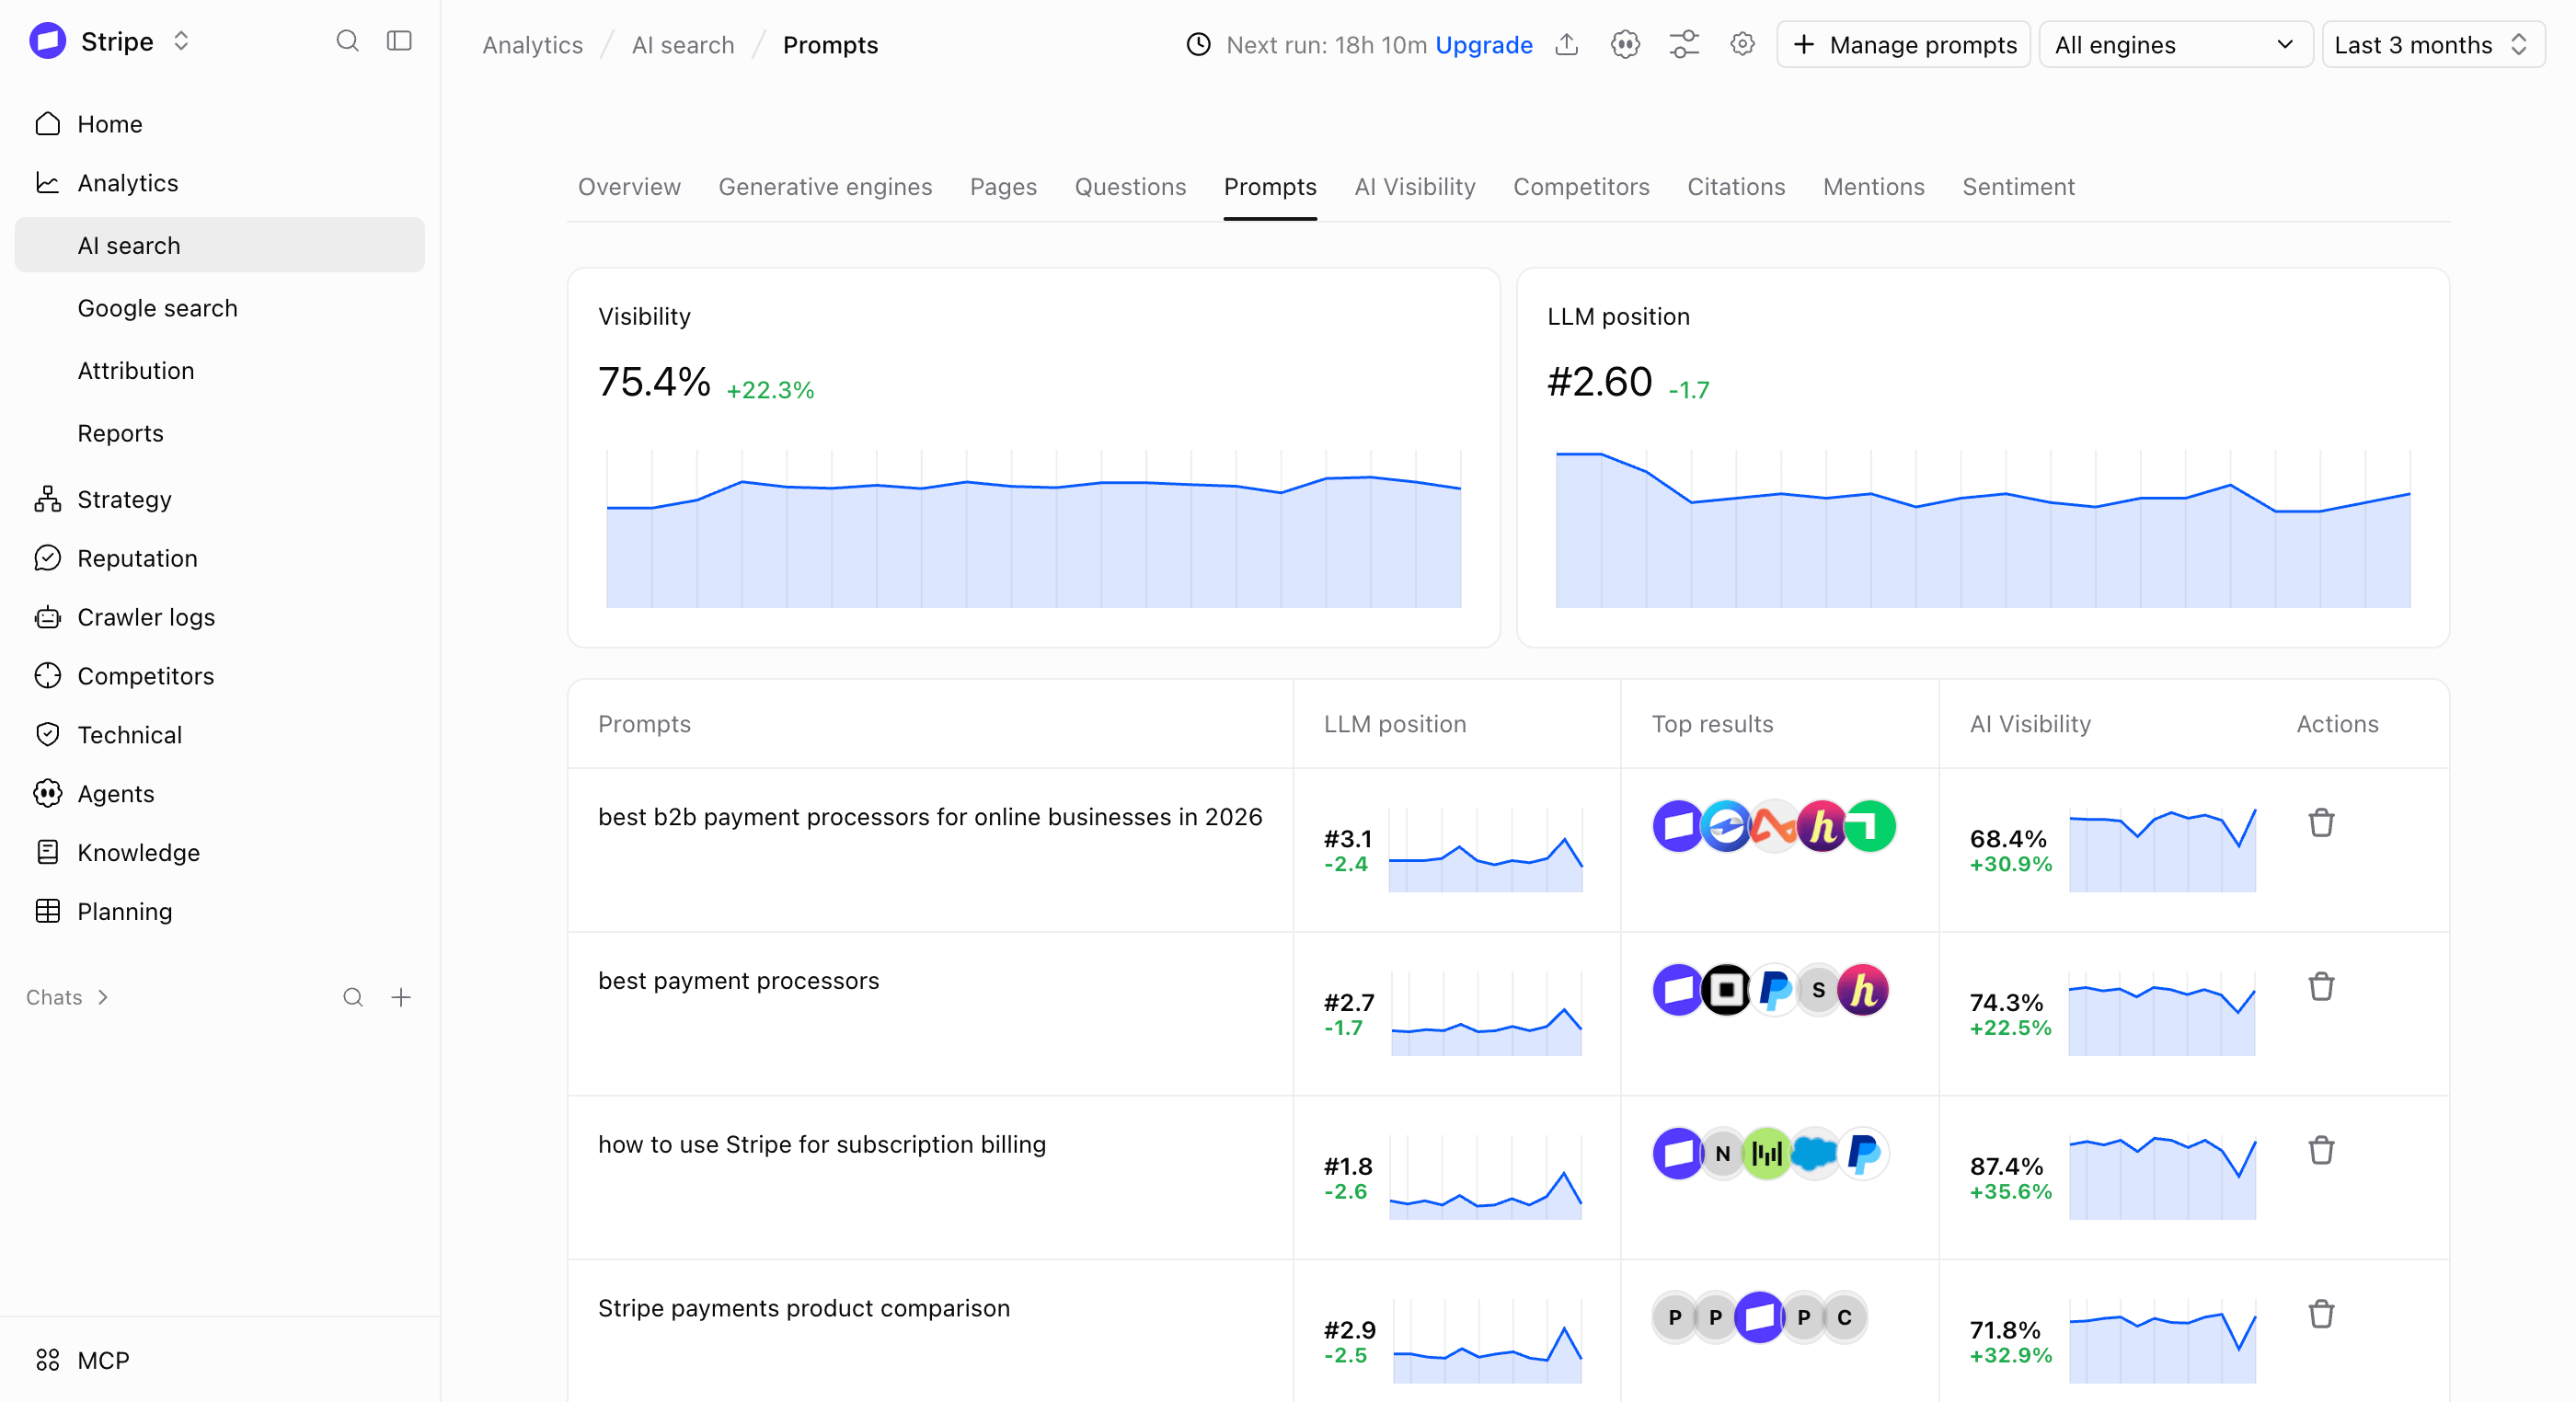Click LLM position sparkline for #1.8 row
The width and height of the screenshot is (2576, 1402).
pyautogui.click(x=1485, y=1178)
